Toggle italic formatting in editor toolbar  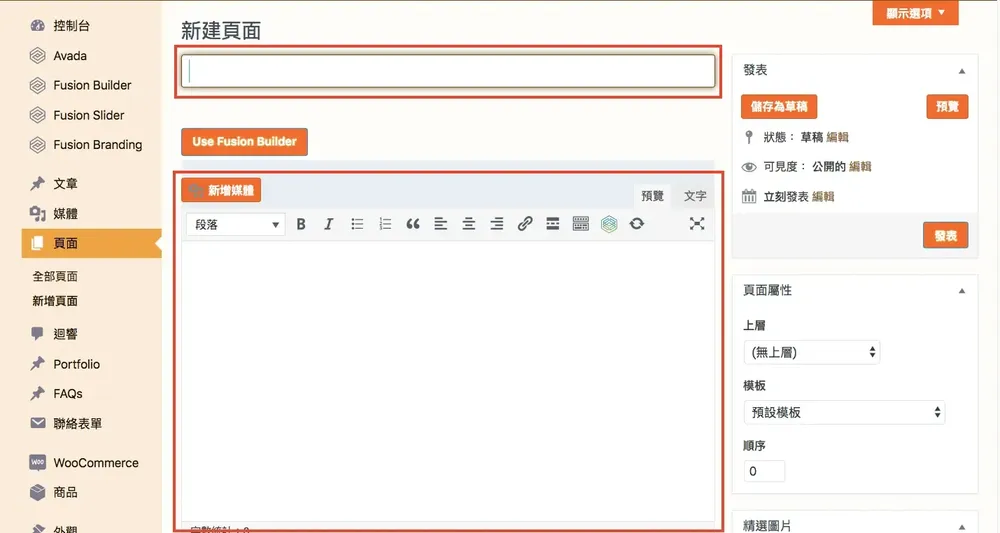(328, 224)
